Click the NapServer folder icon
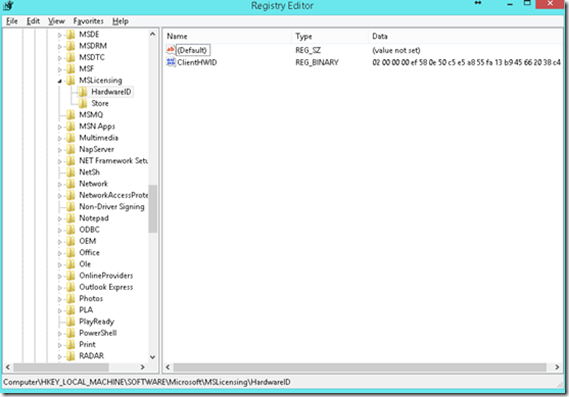The width and height of the screenshot is (569, 397). [x=71, y=150]
